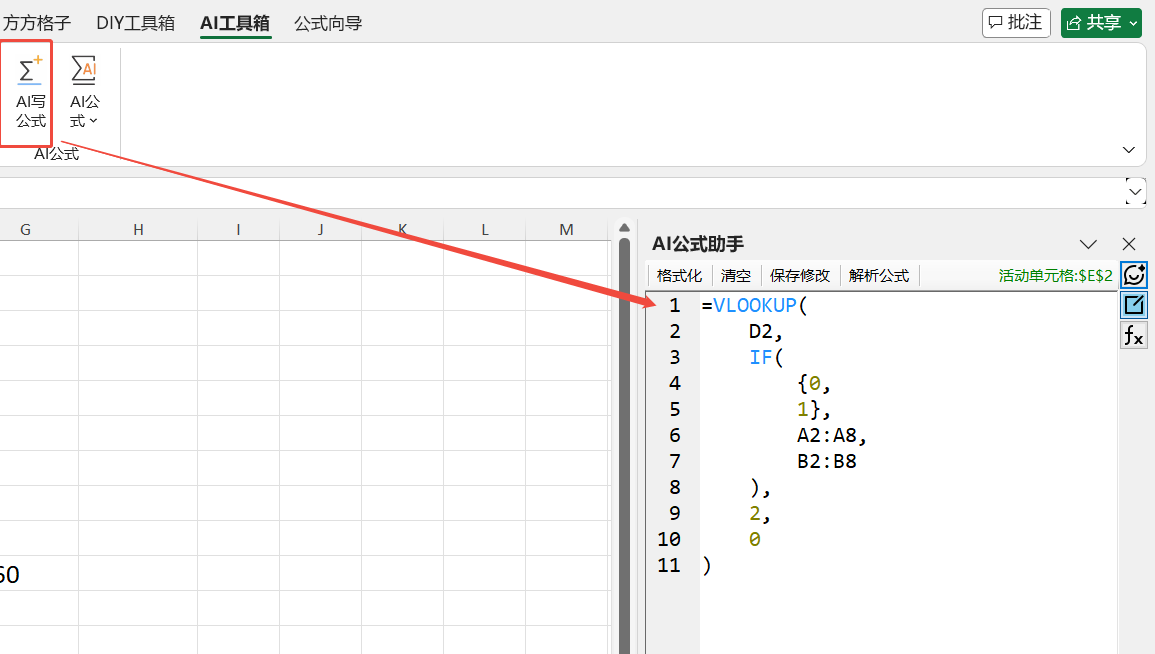The width and height of the screenshot is (1155, 654).
Task: Click 清空 to clear the formula
Action: tap(736, 275)
